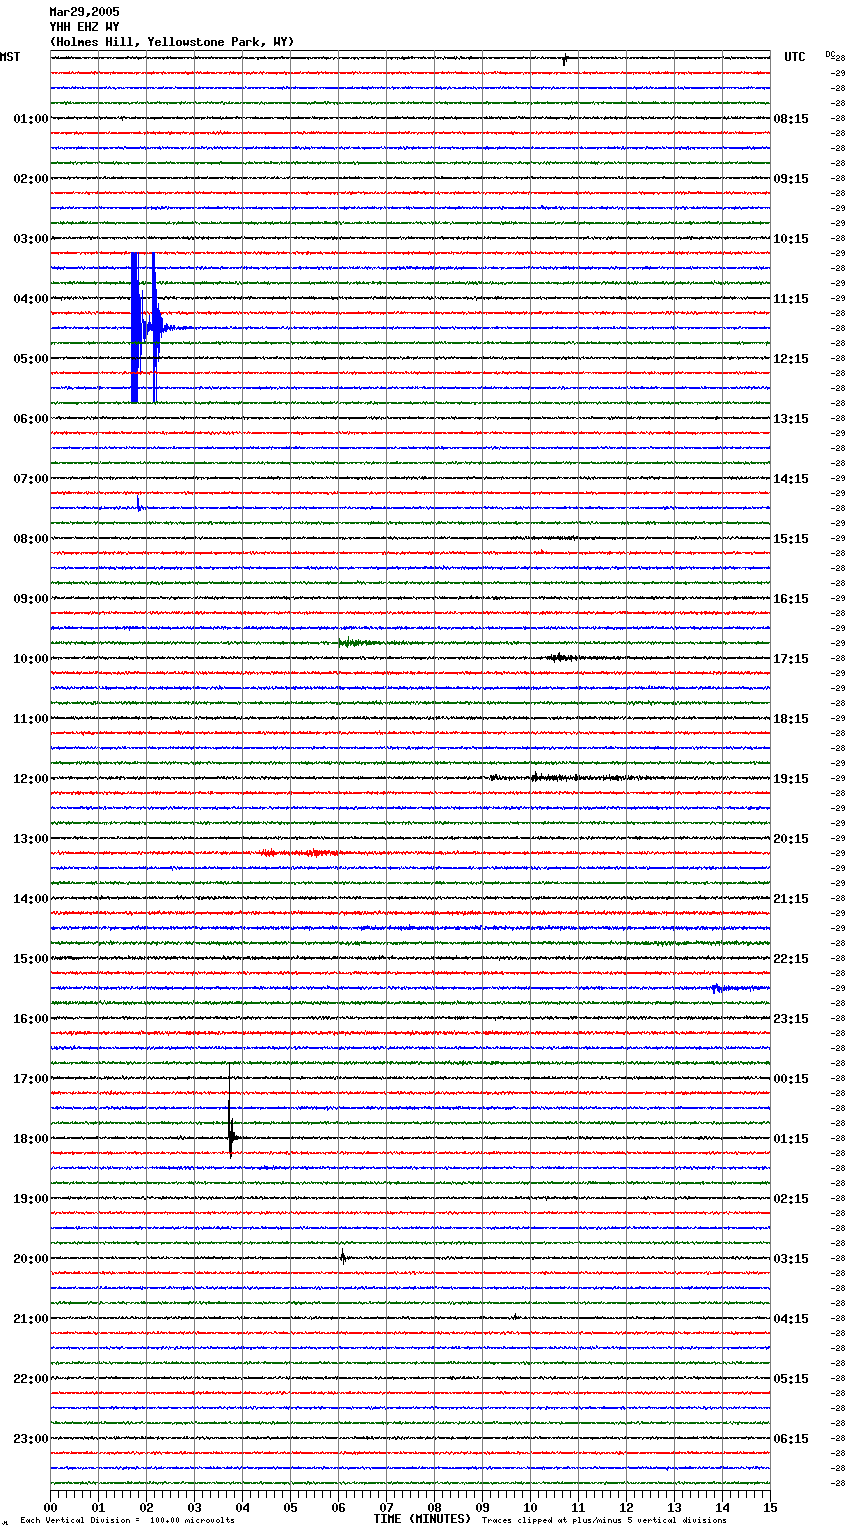850x1534 pixels.
Task: Click the "11:15" UTC time label
Action: point(791,299)
